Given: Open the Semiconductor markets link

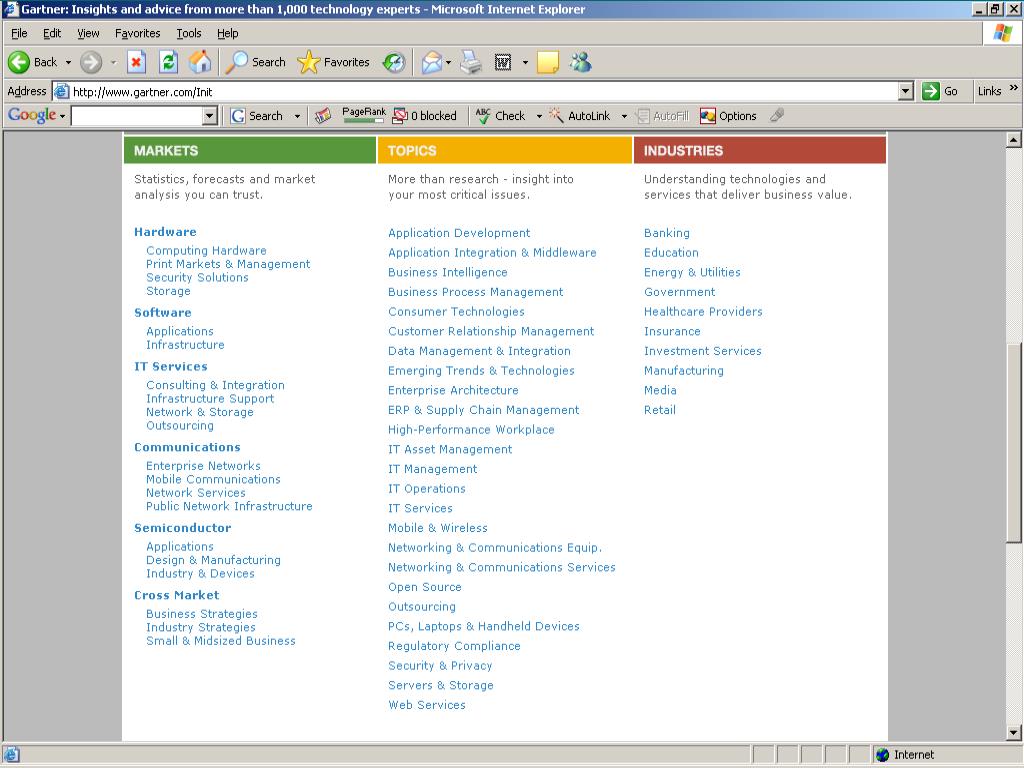Looking at the screenshot, I should pyautogui.click(x=182, y=528).
